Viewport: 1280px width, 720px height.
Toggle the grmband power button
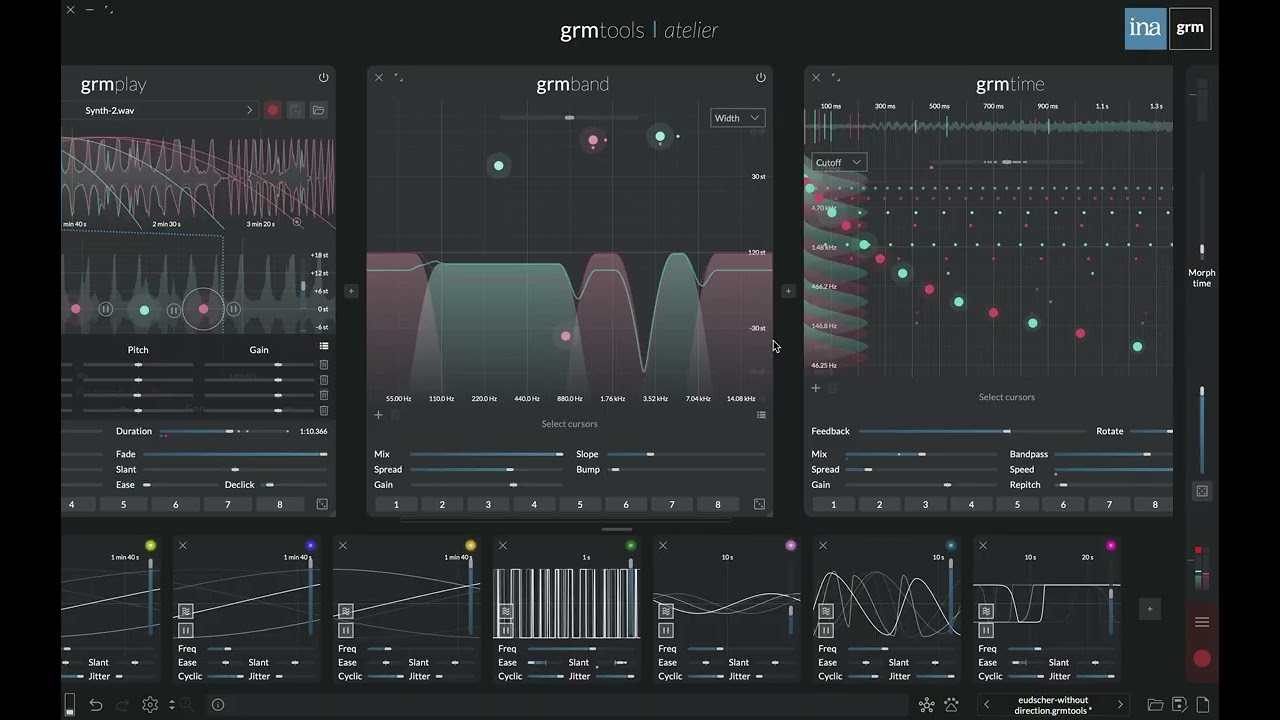coord(761,77)
